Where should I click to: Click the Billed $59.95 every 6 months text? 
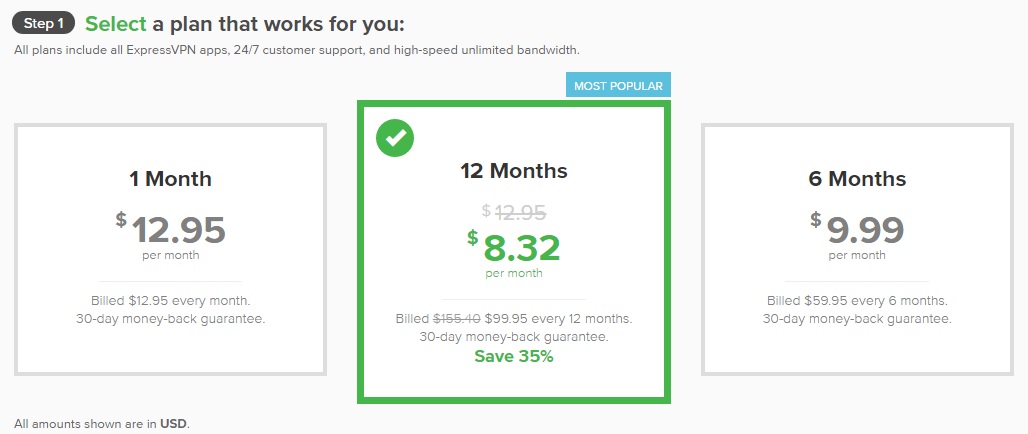click(x=857, y=301)
